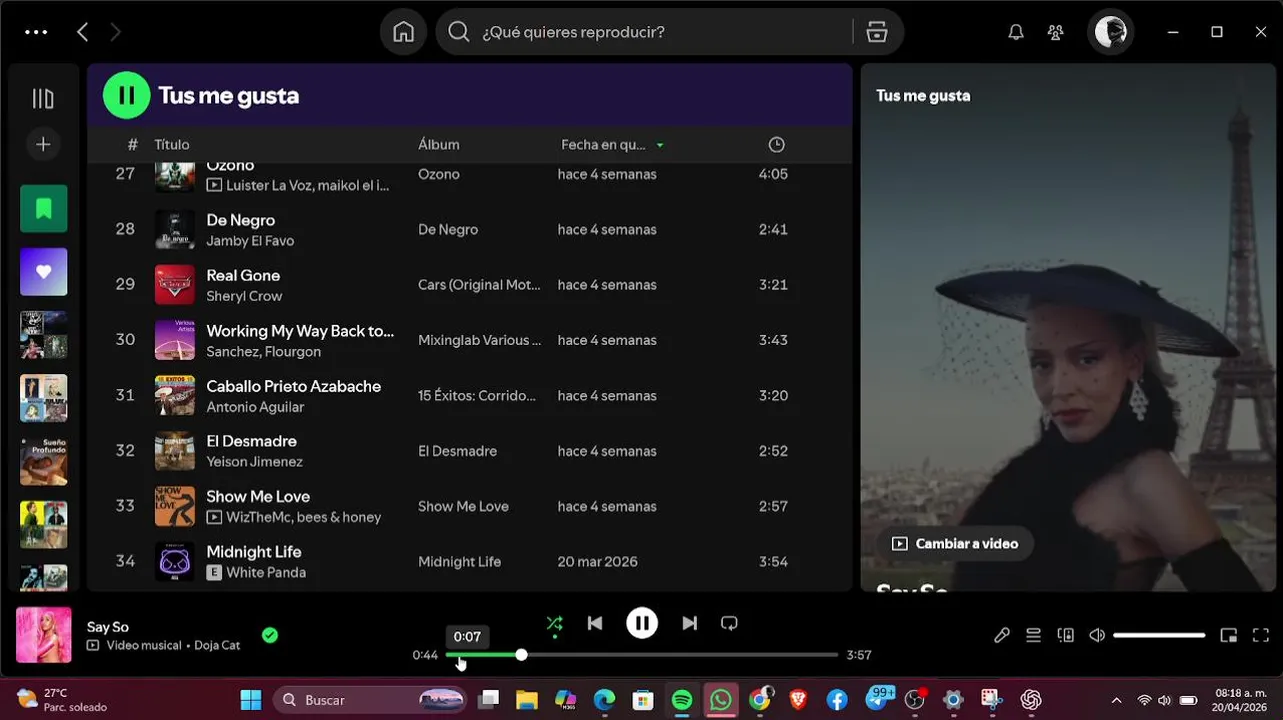Seek using the playback progress bar
Viewport: 1283px width, 720px height.
pos(642,655)
